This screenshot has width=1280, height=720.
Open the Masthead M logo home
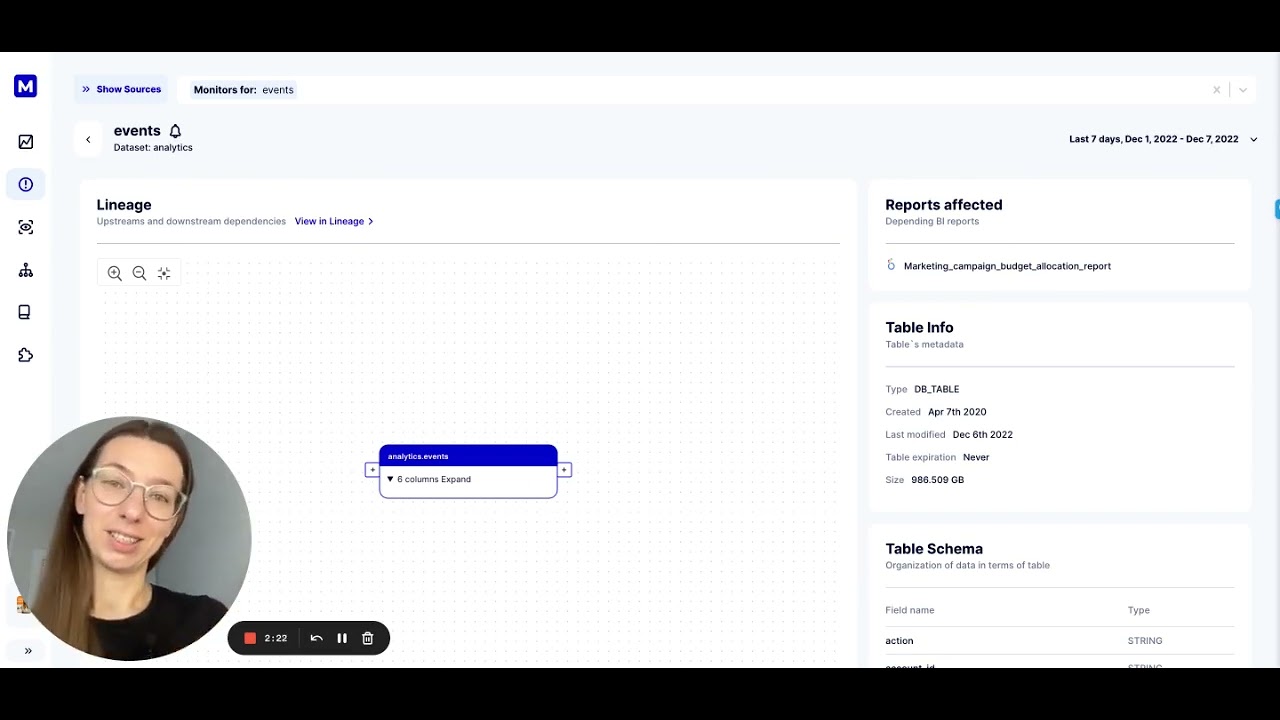[26, 86]
